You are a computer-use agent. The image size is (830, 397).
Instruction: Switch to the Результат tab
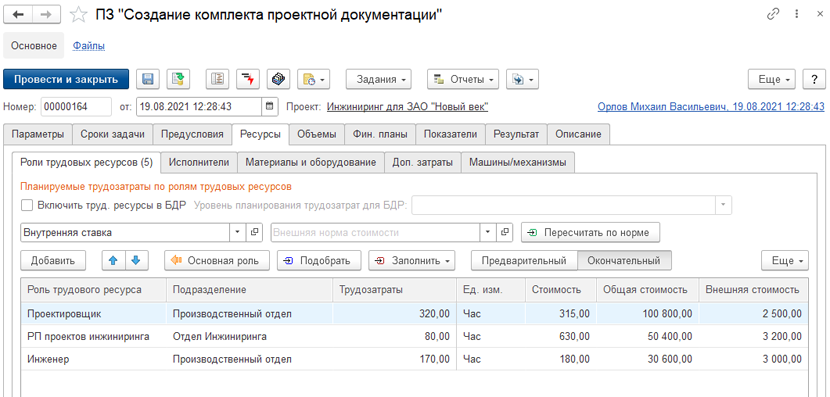tap(516, 134)
